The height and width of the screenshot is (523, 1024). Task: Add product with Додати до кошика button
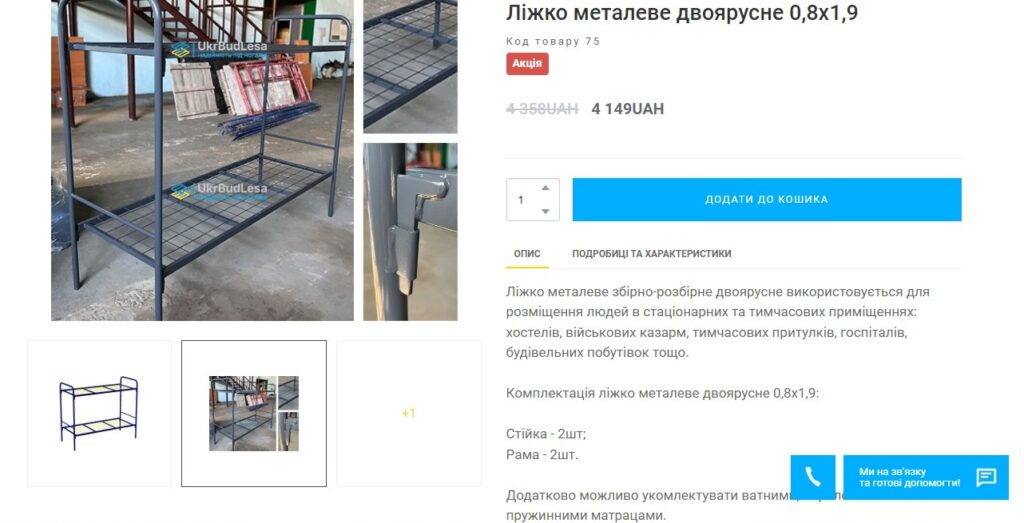[767, 199]
